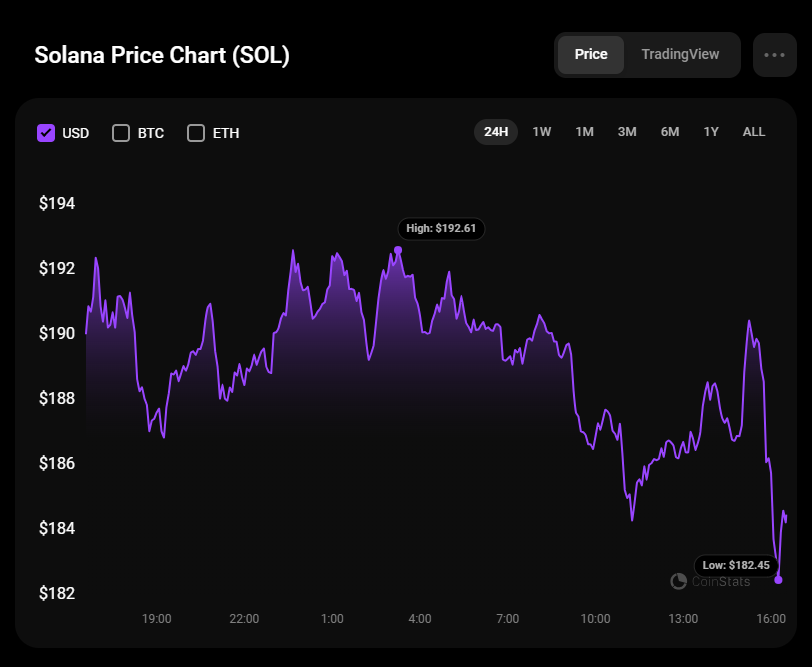Click the high point marker dot
The image size is (812, 667).
coord(398,250)
